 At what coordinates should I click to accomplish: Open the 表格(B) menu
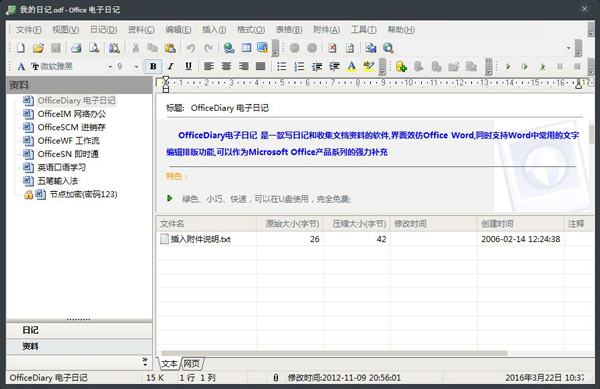tap(289, 30)
